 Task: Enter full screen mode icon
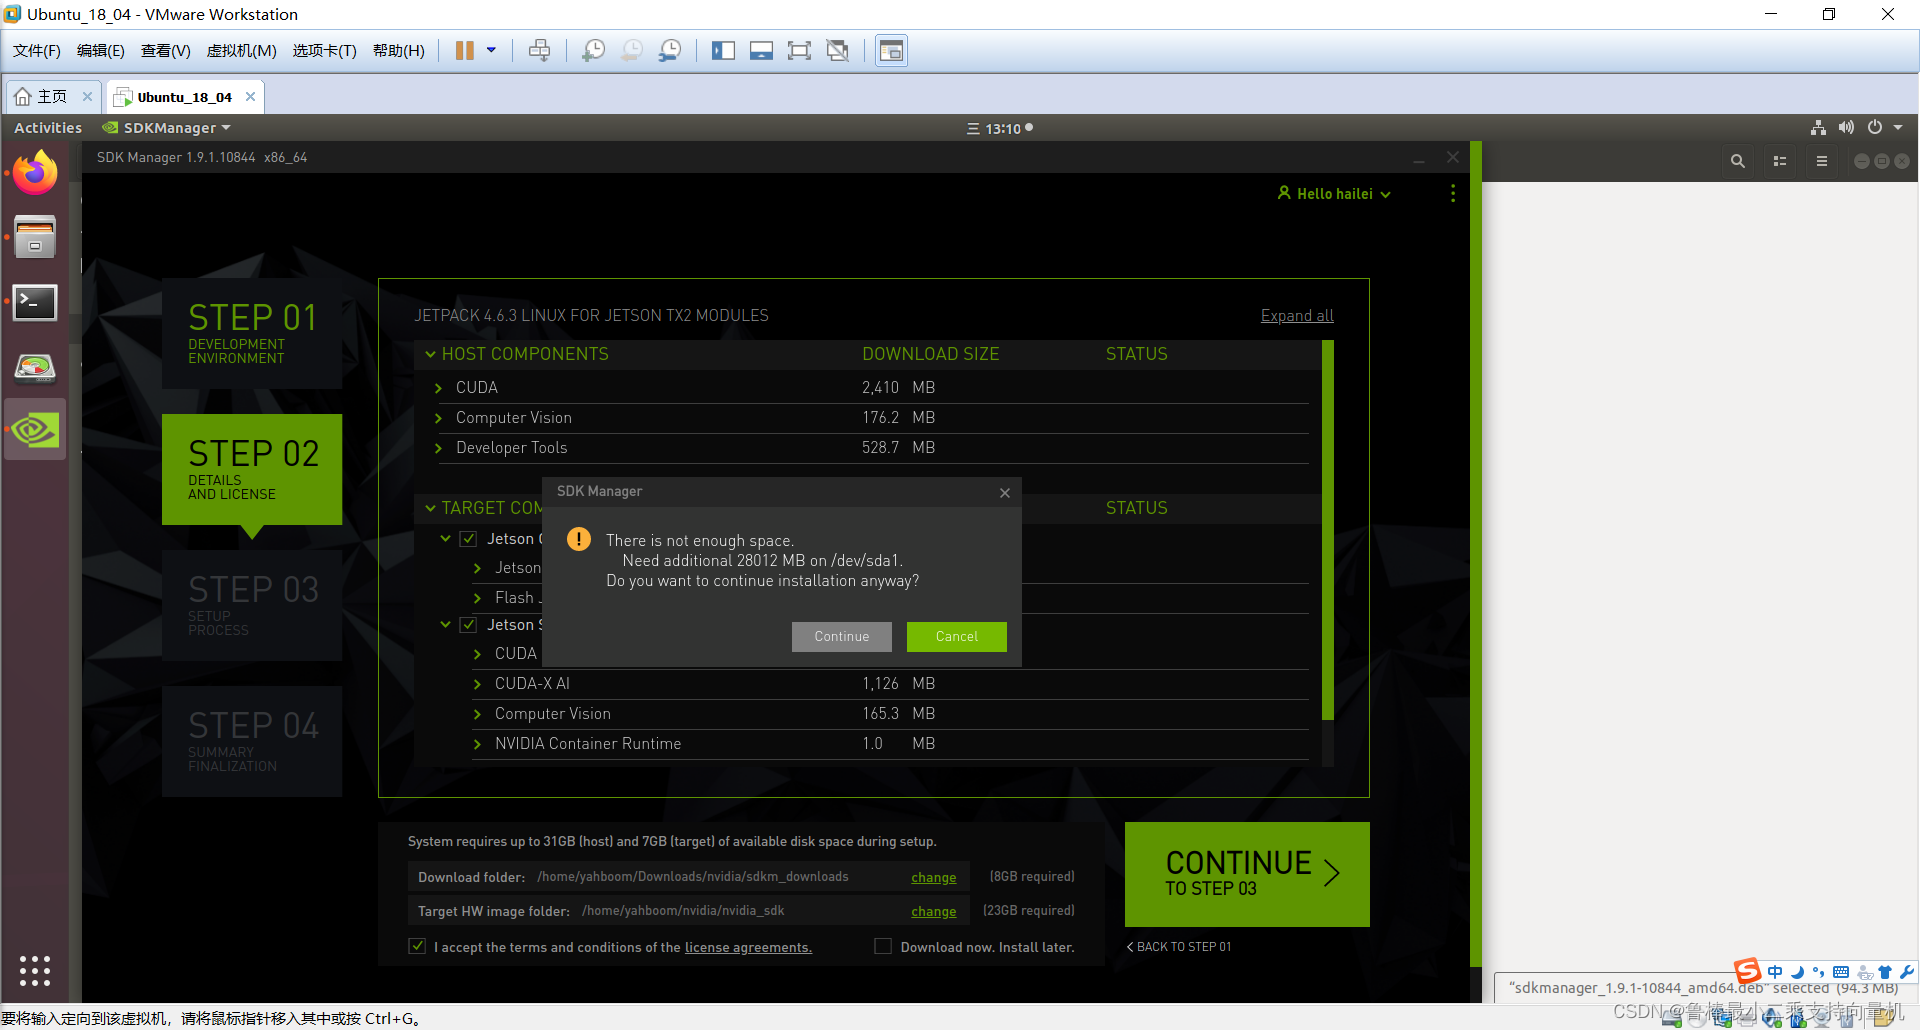pyautogui.click(x=799, y=51)
